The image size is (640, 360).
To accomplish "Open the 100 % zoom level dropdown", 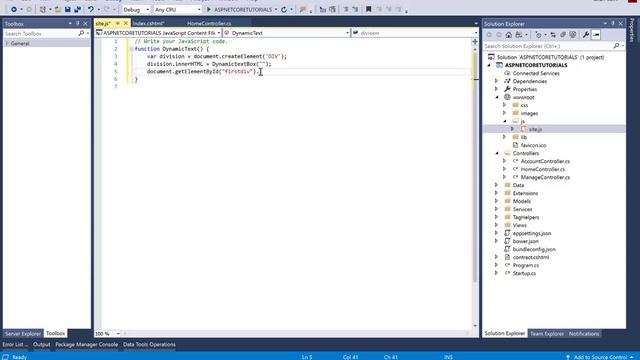I will click(107, 333).
